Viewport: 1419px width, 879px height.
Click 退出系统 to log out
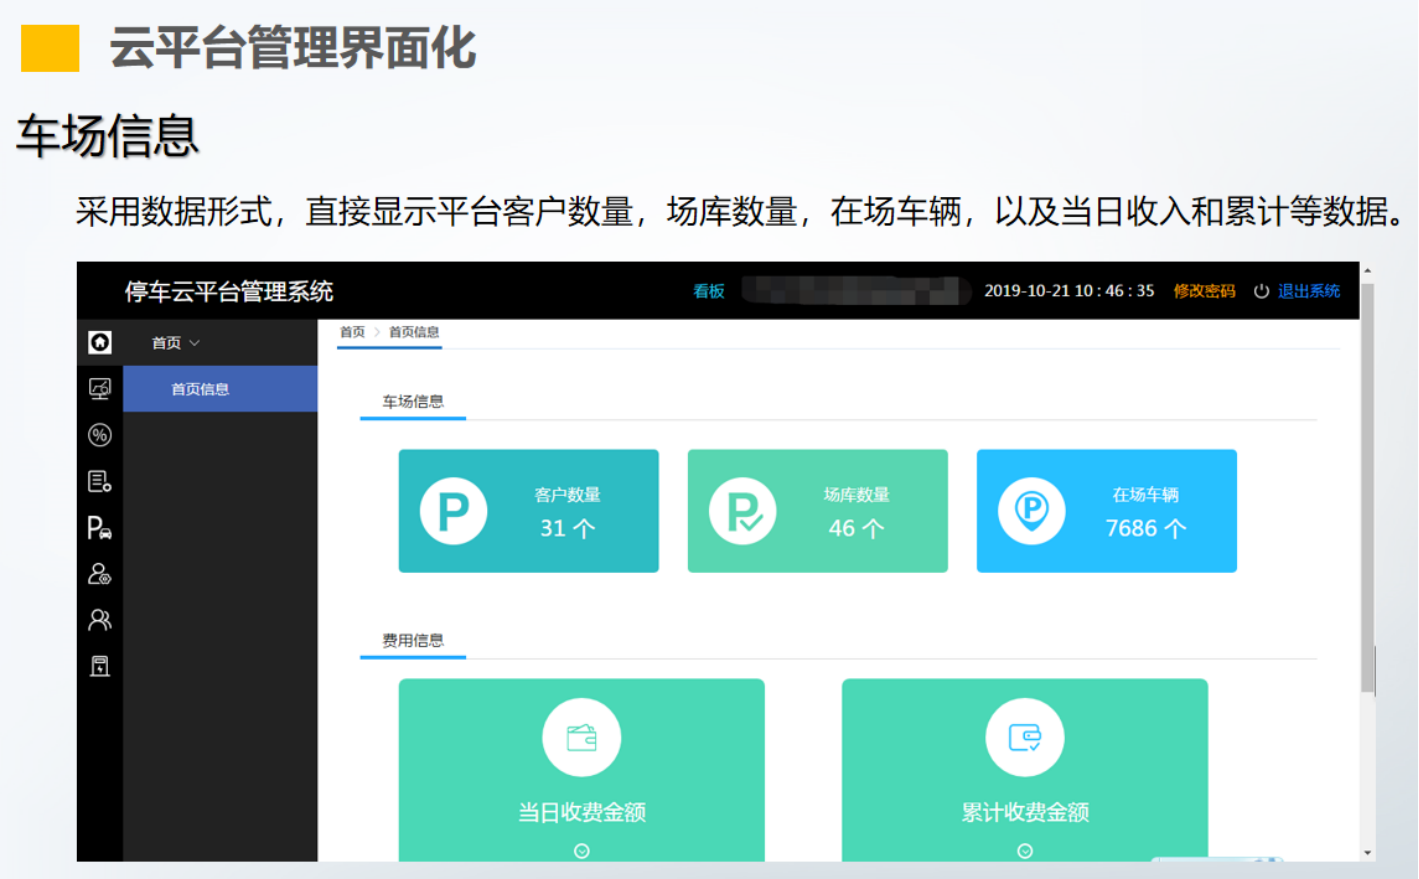pos(1309,291)
